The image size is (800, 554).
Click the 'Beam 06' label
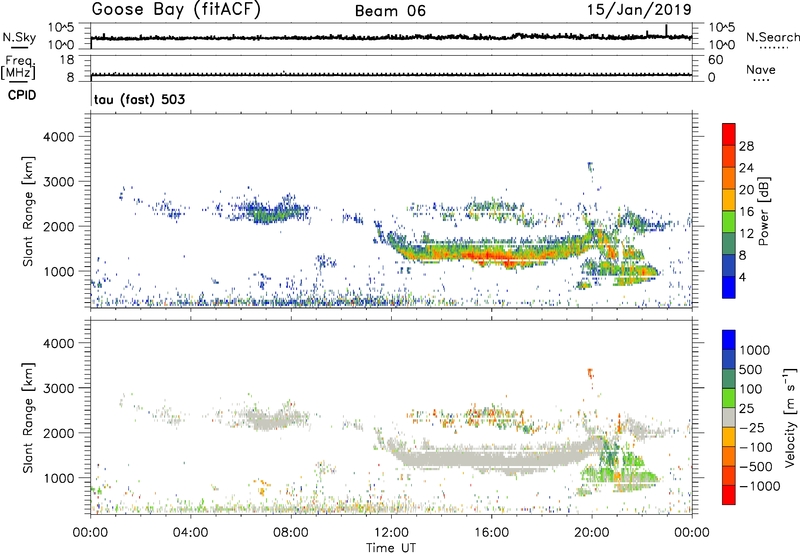coord(390,11)
